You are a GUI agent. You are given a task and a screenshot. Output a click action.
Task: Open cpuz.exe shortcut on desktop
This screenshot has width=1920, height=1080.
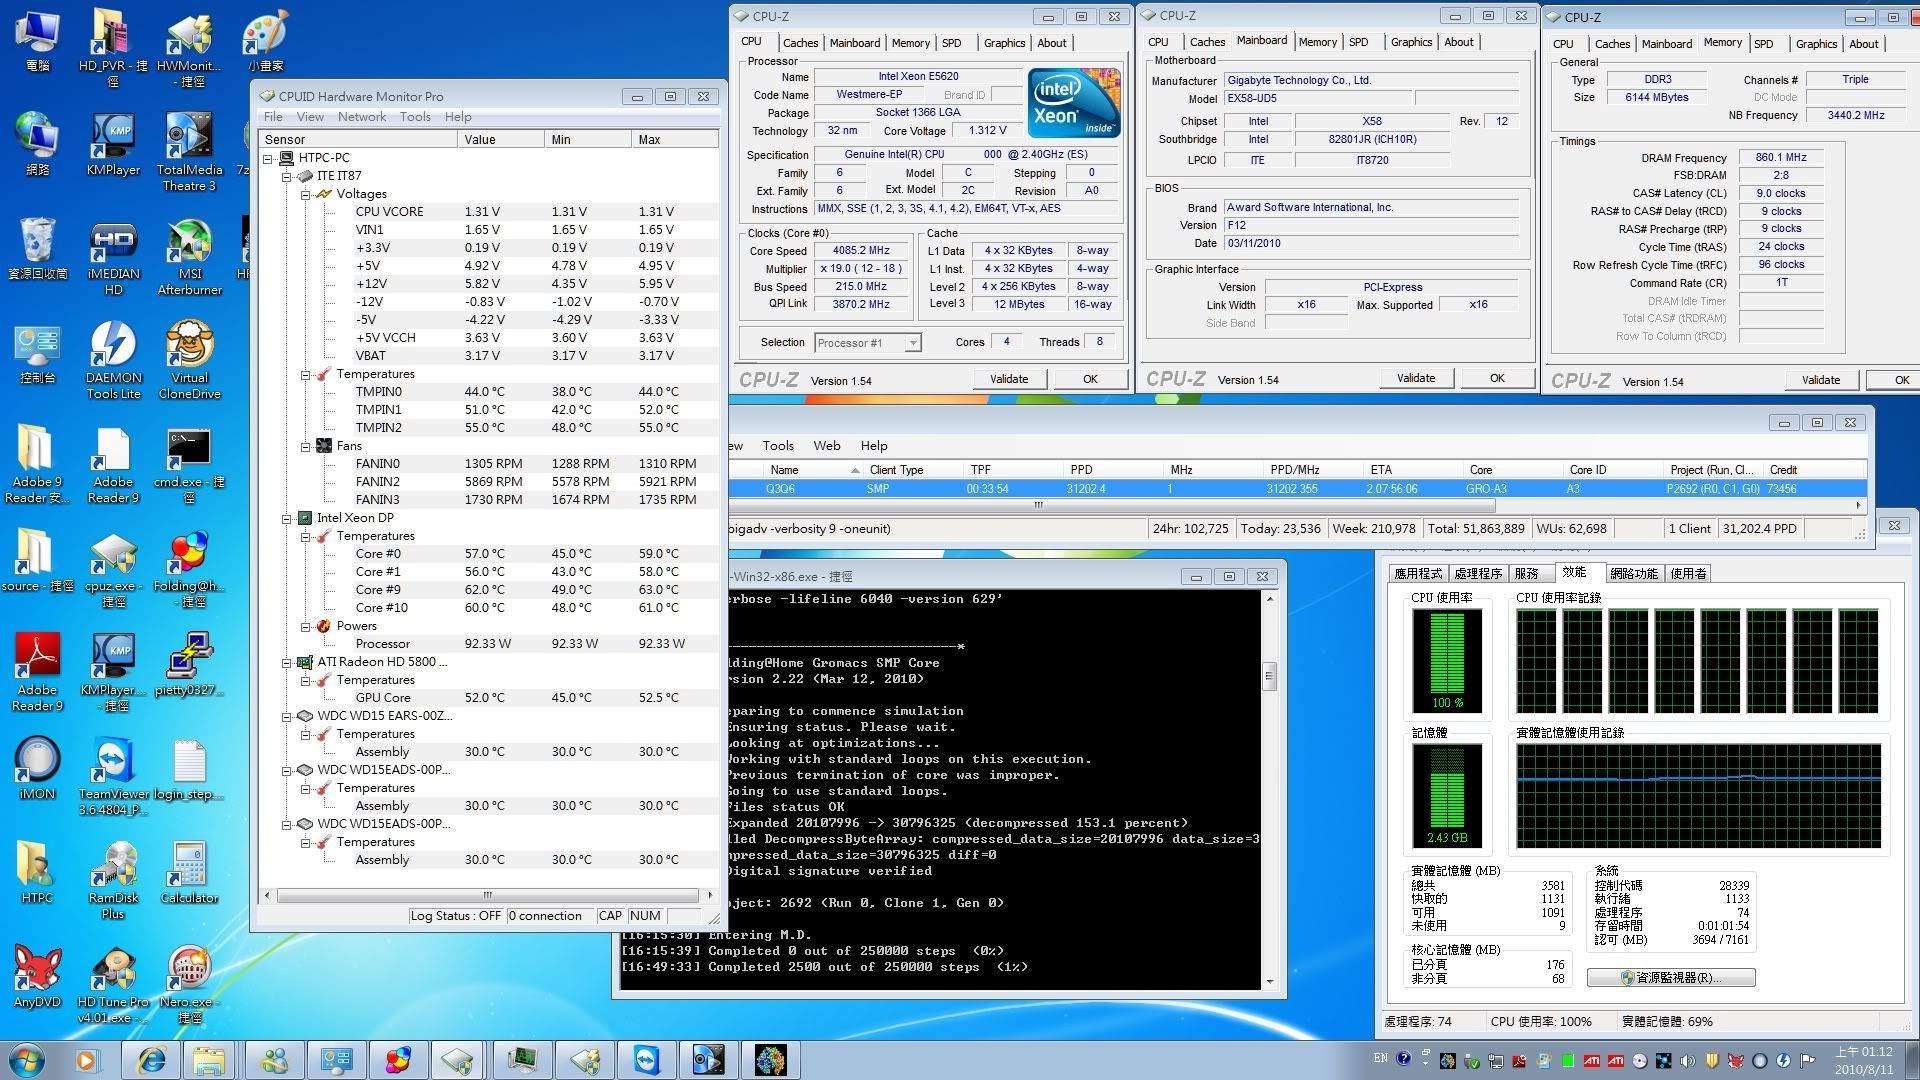113,570
